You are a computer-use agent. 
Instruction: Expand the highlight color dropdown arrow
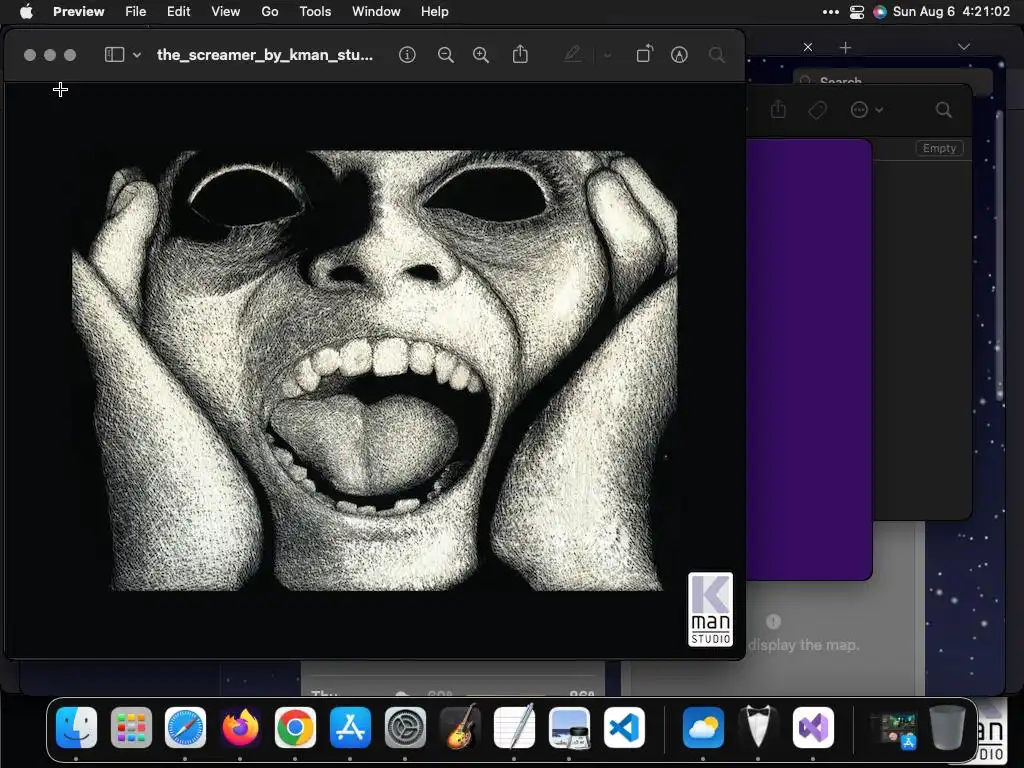(607, 56)
